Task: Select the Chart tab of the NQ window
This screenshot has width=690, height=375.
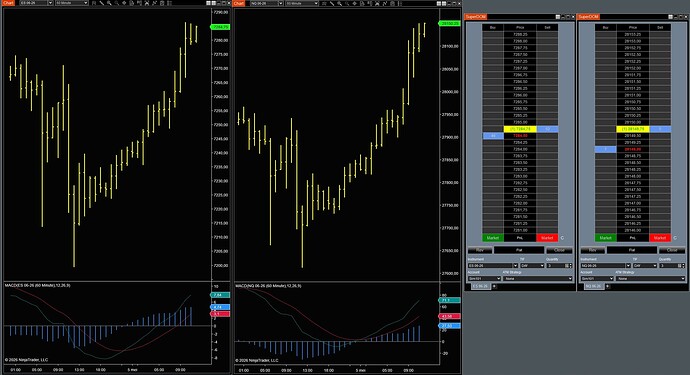Action: (238, 3)
